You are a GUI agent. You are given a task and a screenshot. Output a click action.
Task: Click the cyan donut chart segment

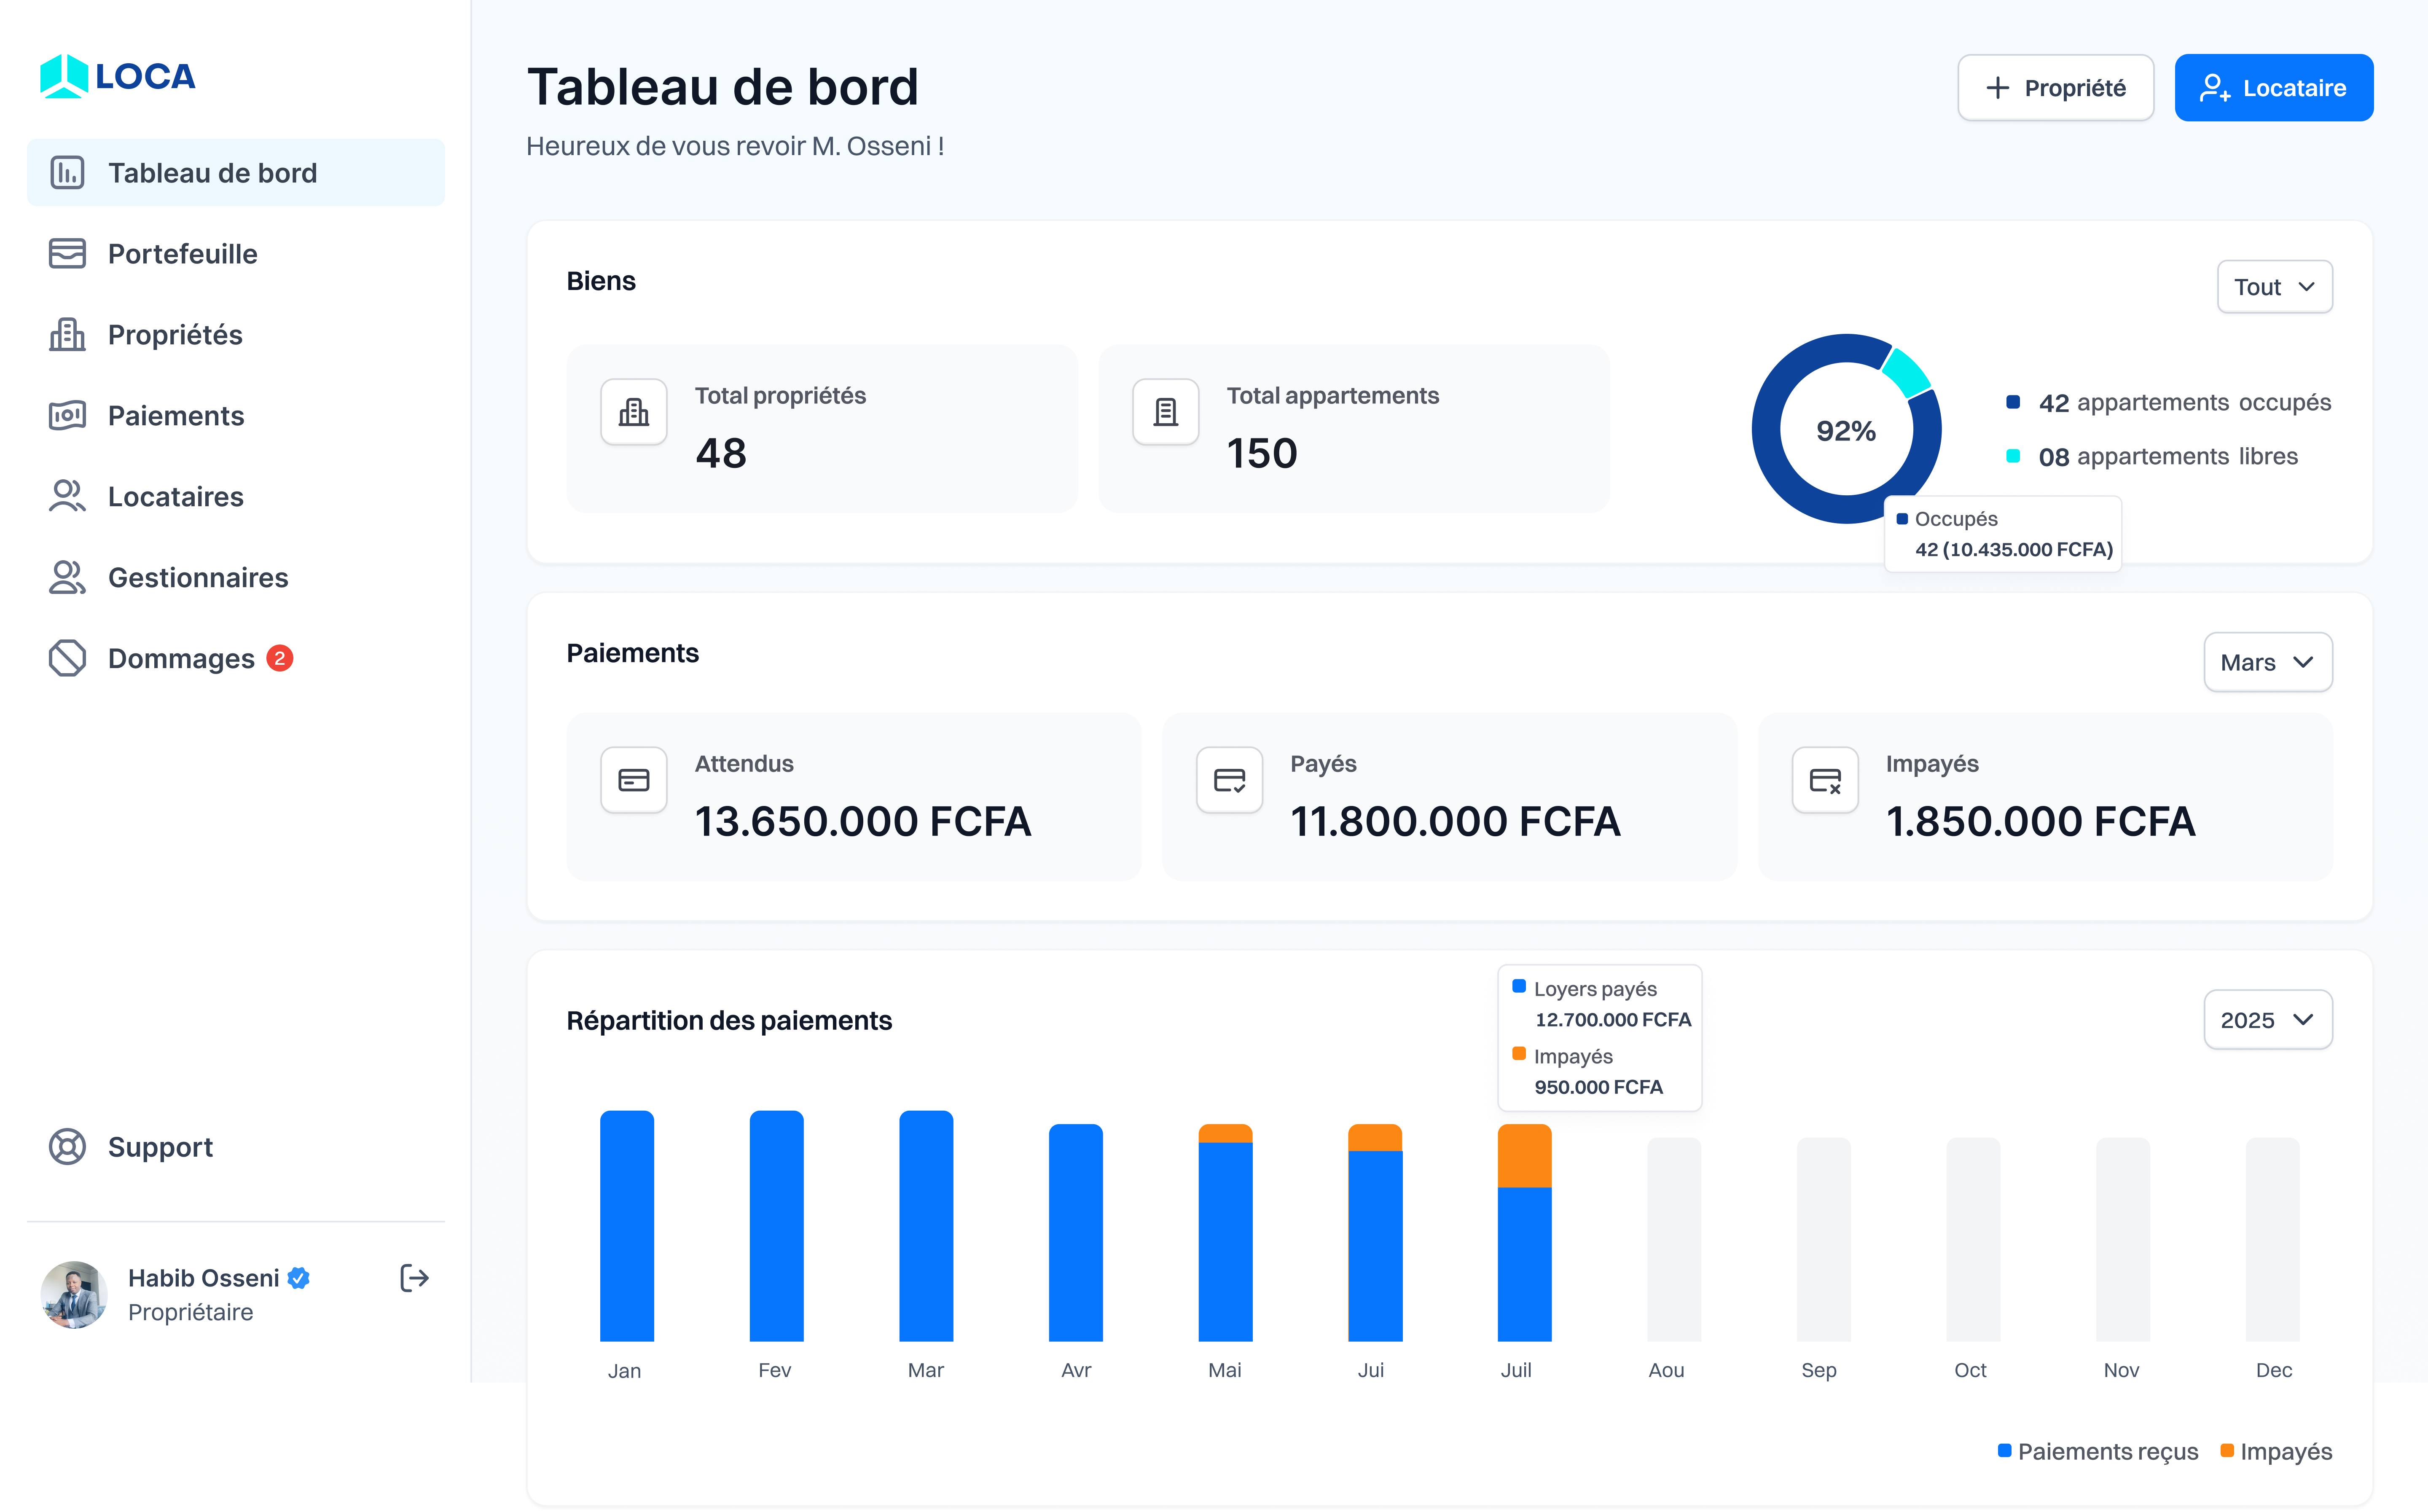1906,372
